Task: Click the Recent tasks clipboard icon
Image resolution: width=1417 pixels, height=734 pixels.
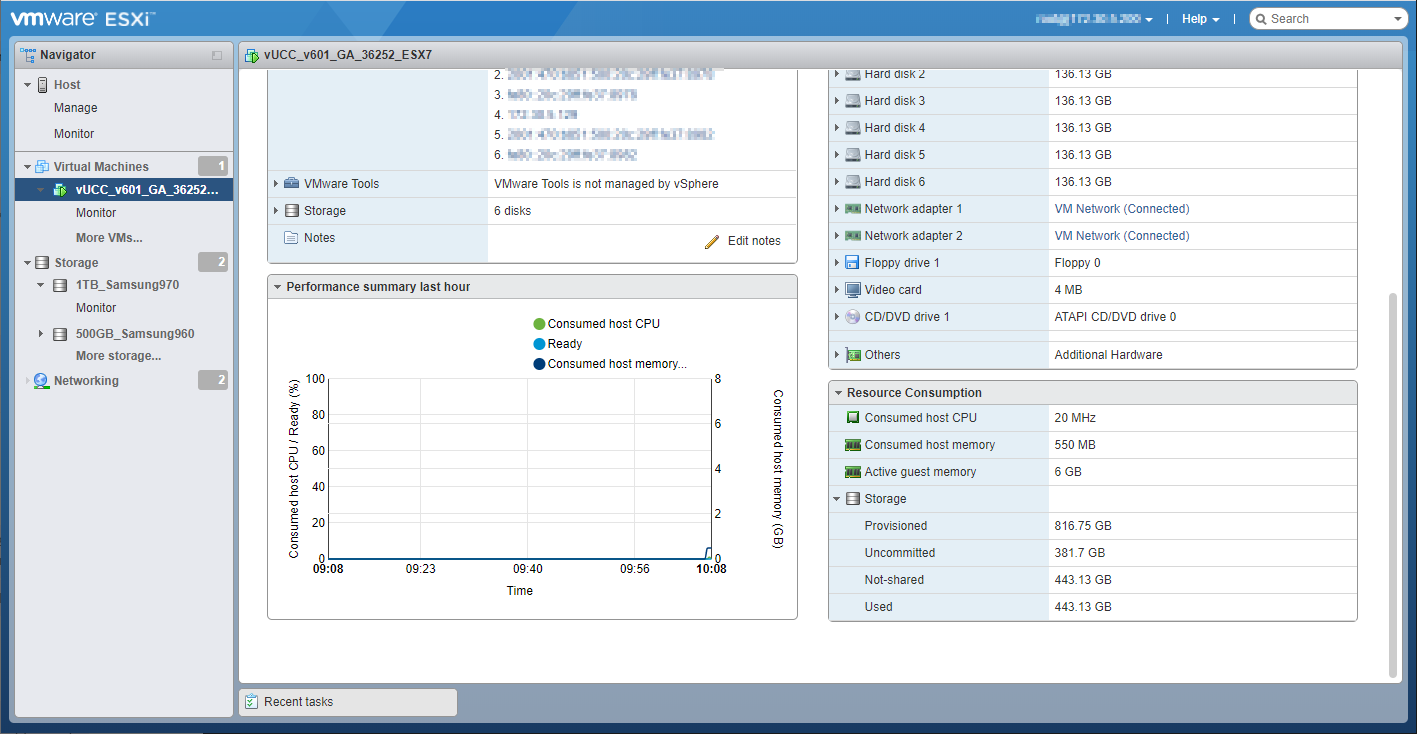Action: click(251, 702)
